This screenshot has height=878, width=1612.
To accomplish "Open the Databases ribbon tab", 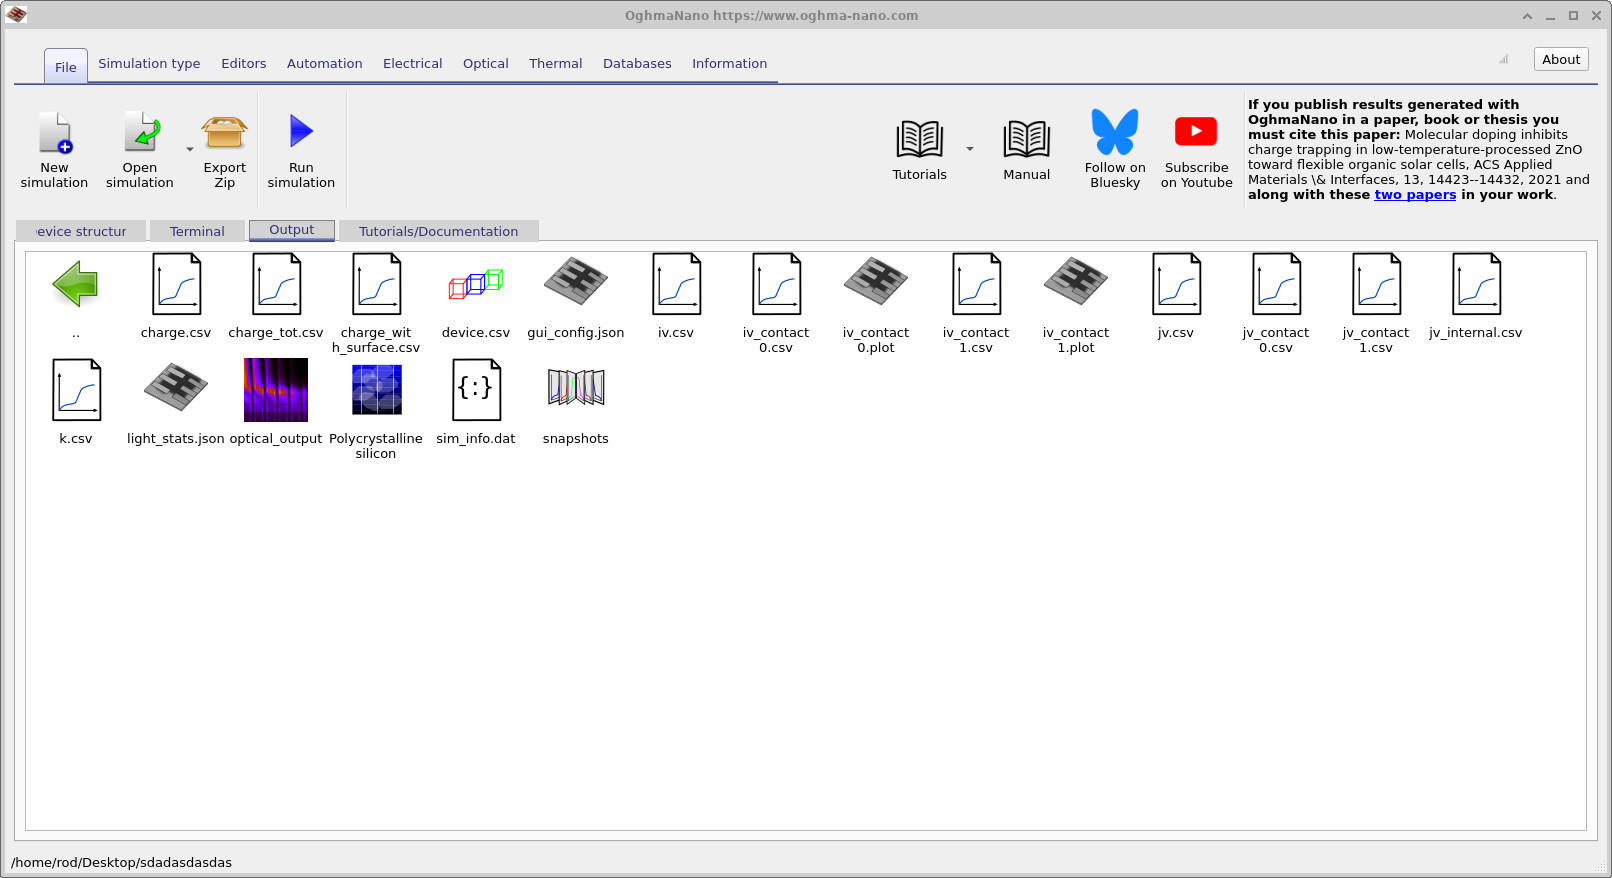I will pyautogui.click(x=637, y=64).
